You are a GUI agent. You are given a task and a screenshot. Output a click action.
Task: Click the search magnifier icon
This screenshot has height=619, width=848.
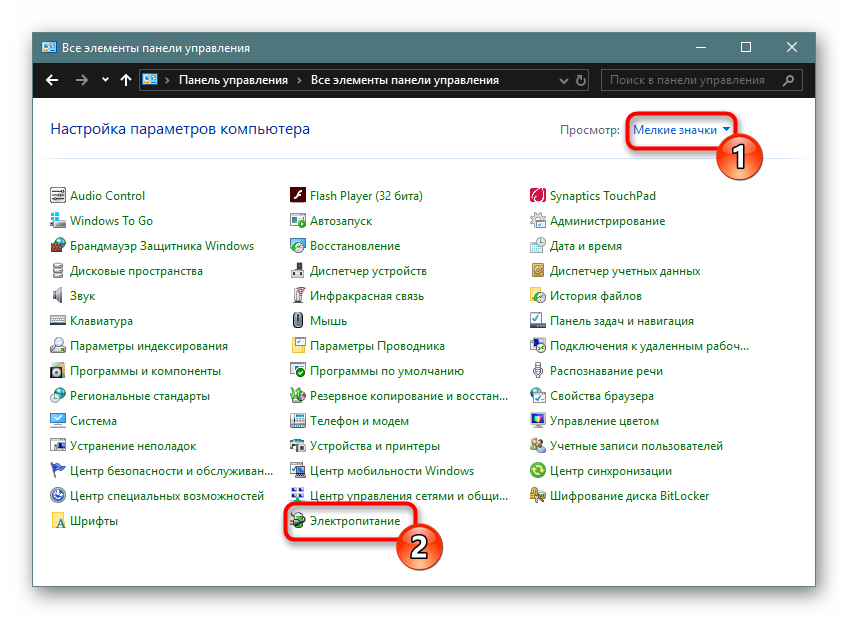click(789, 80)
